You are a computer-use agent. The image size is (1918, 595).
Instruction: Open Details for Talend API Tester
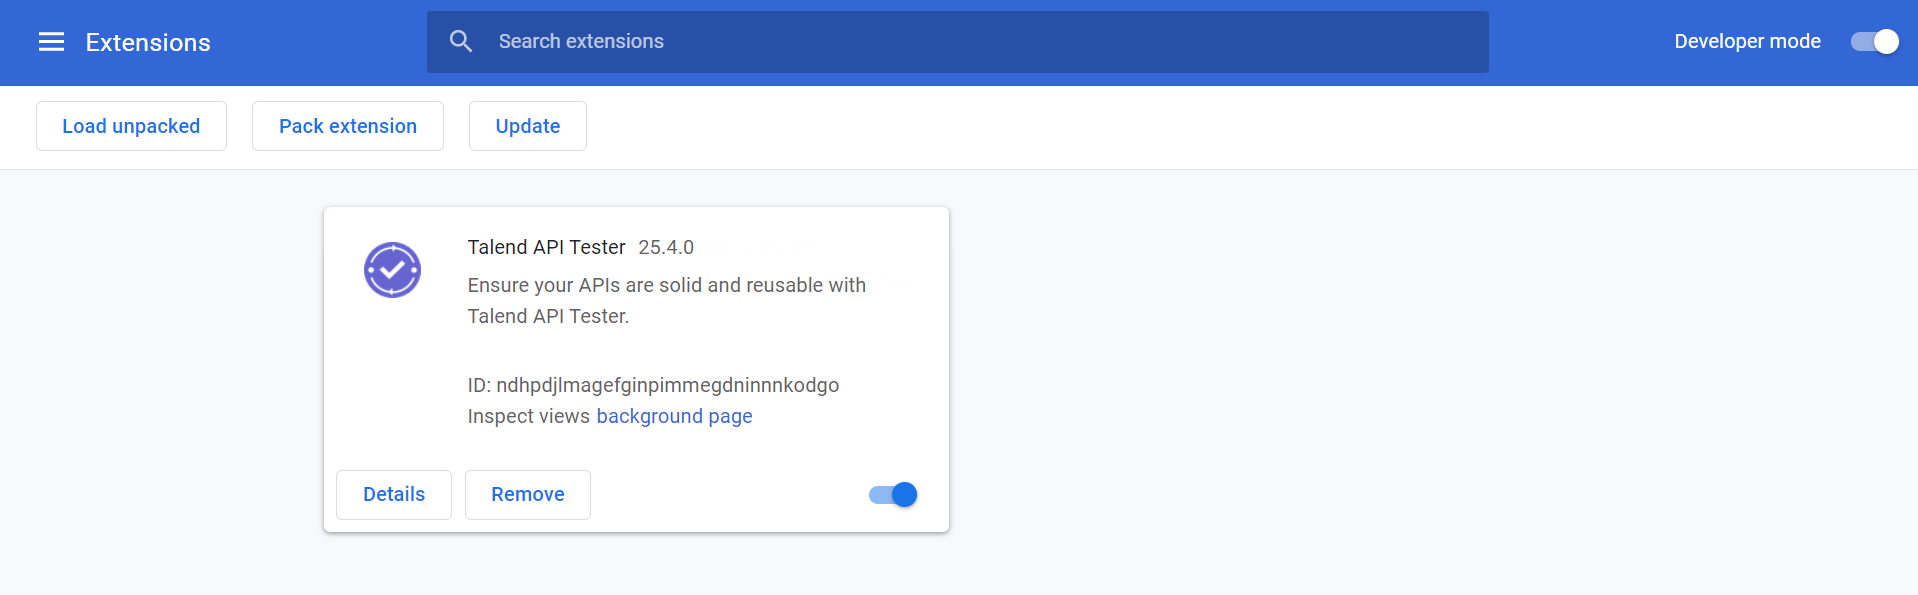[394, 495]
